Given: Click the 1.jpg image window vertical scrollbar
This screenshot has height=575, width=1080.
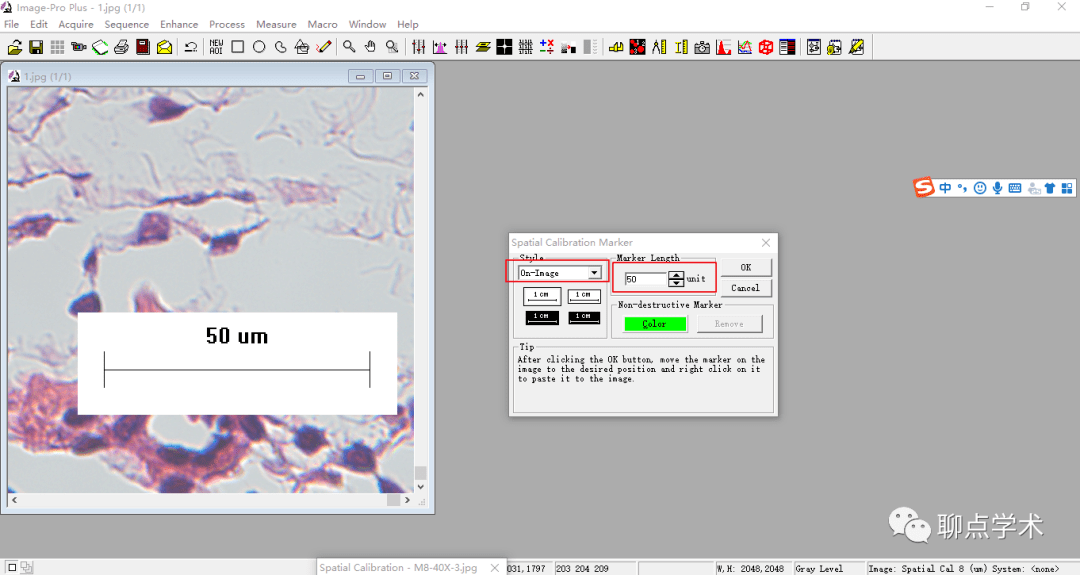Looking at the screenshot, I should click(420, 290).
